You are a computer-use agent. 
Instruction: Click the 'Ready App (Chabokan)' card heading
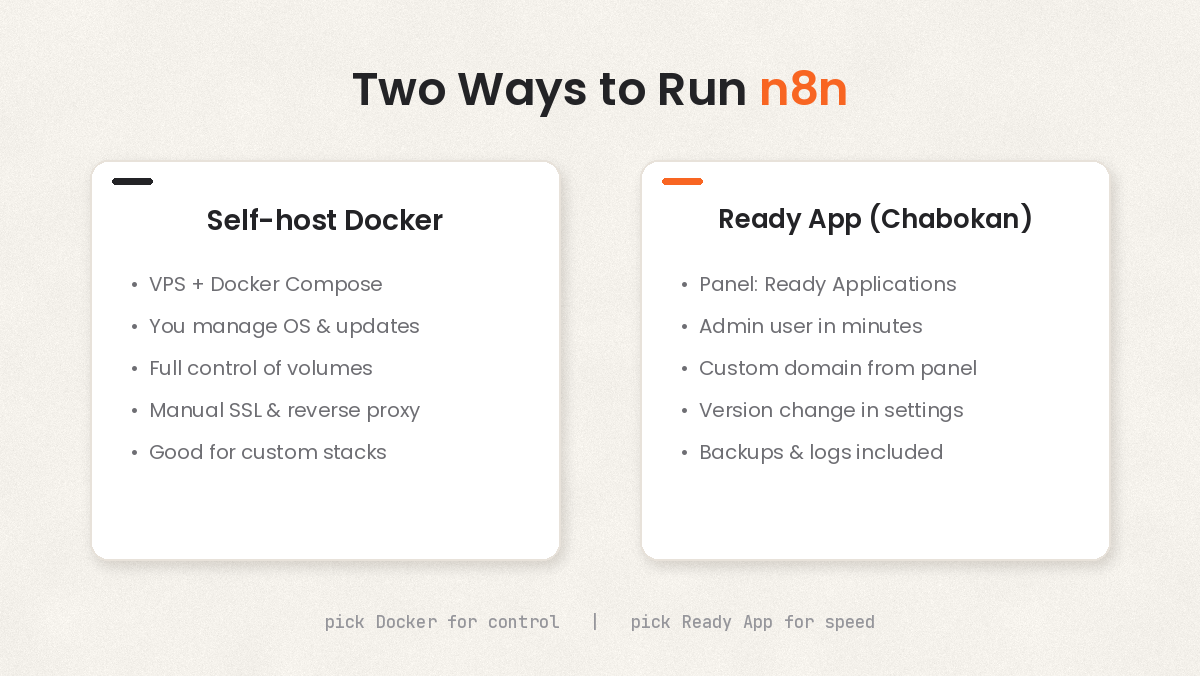[x=875, y=219]
